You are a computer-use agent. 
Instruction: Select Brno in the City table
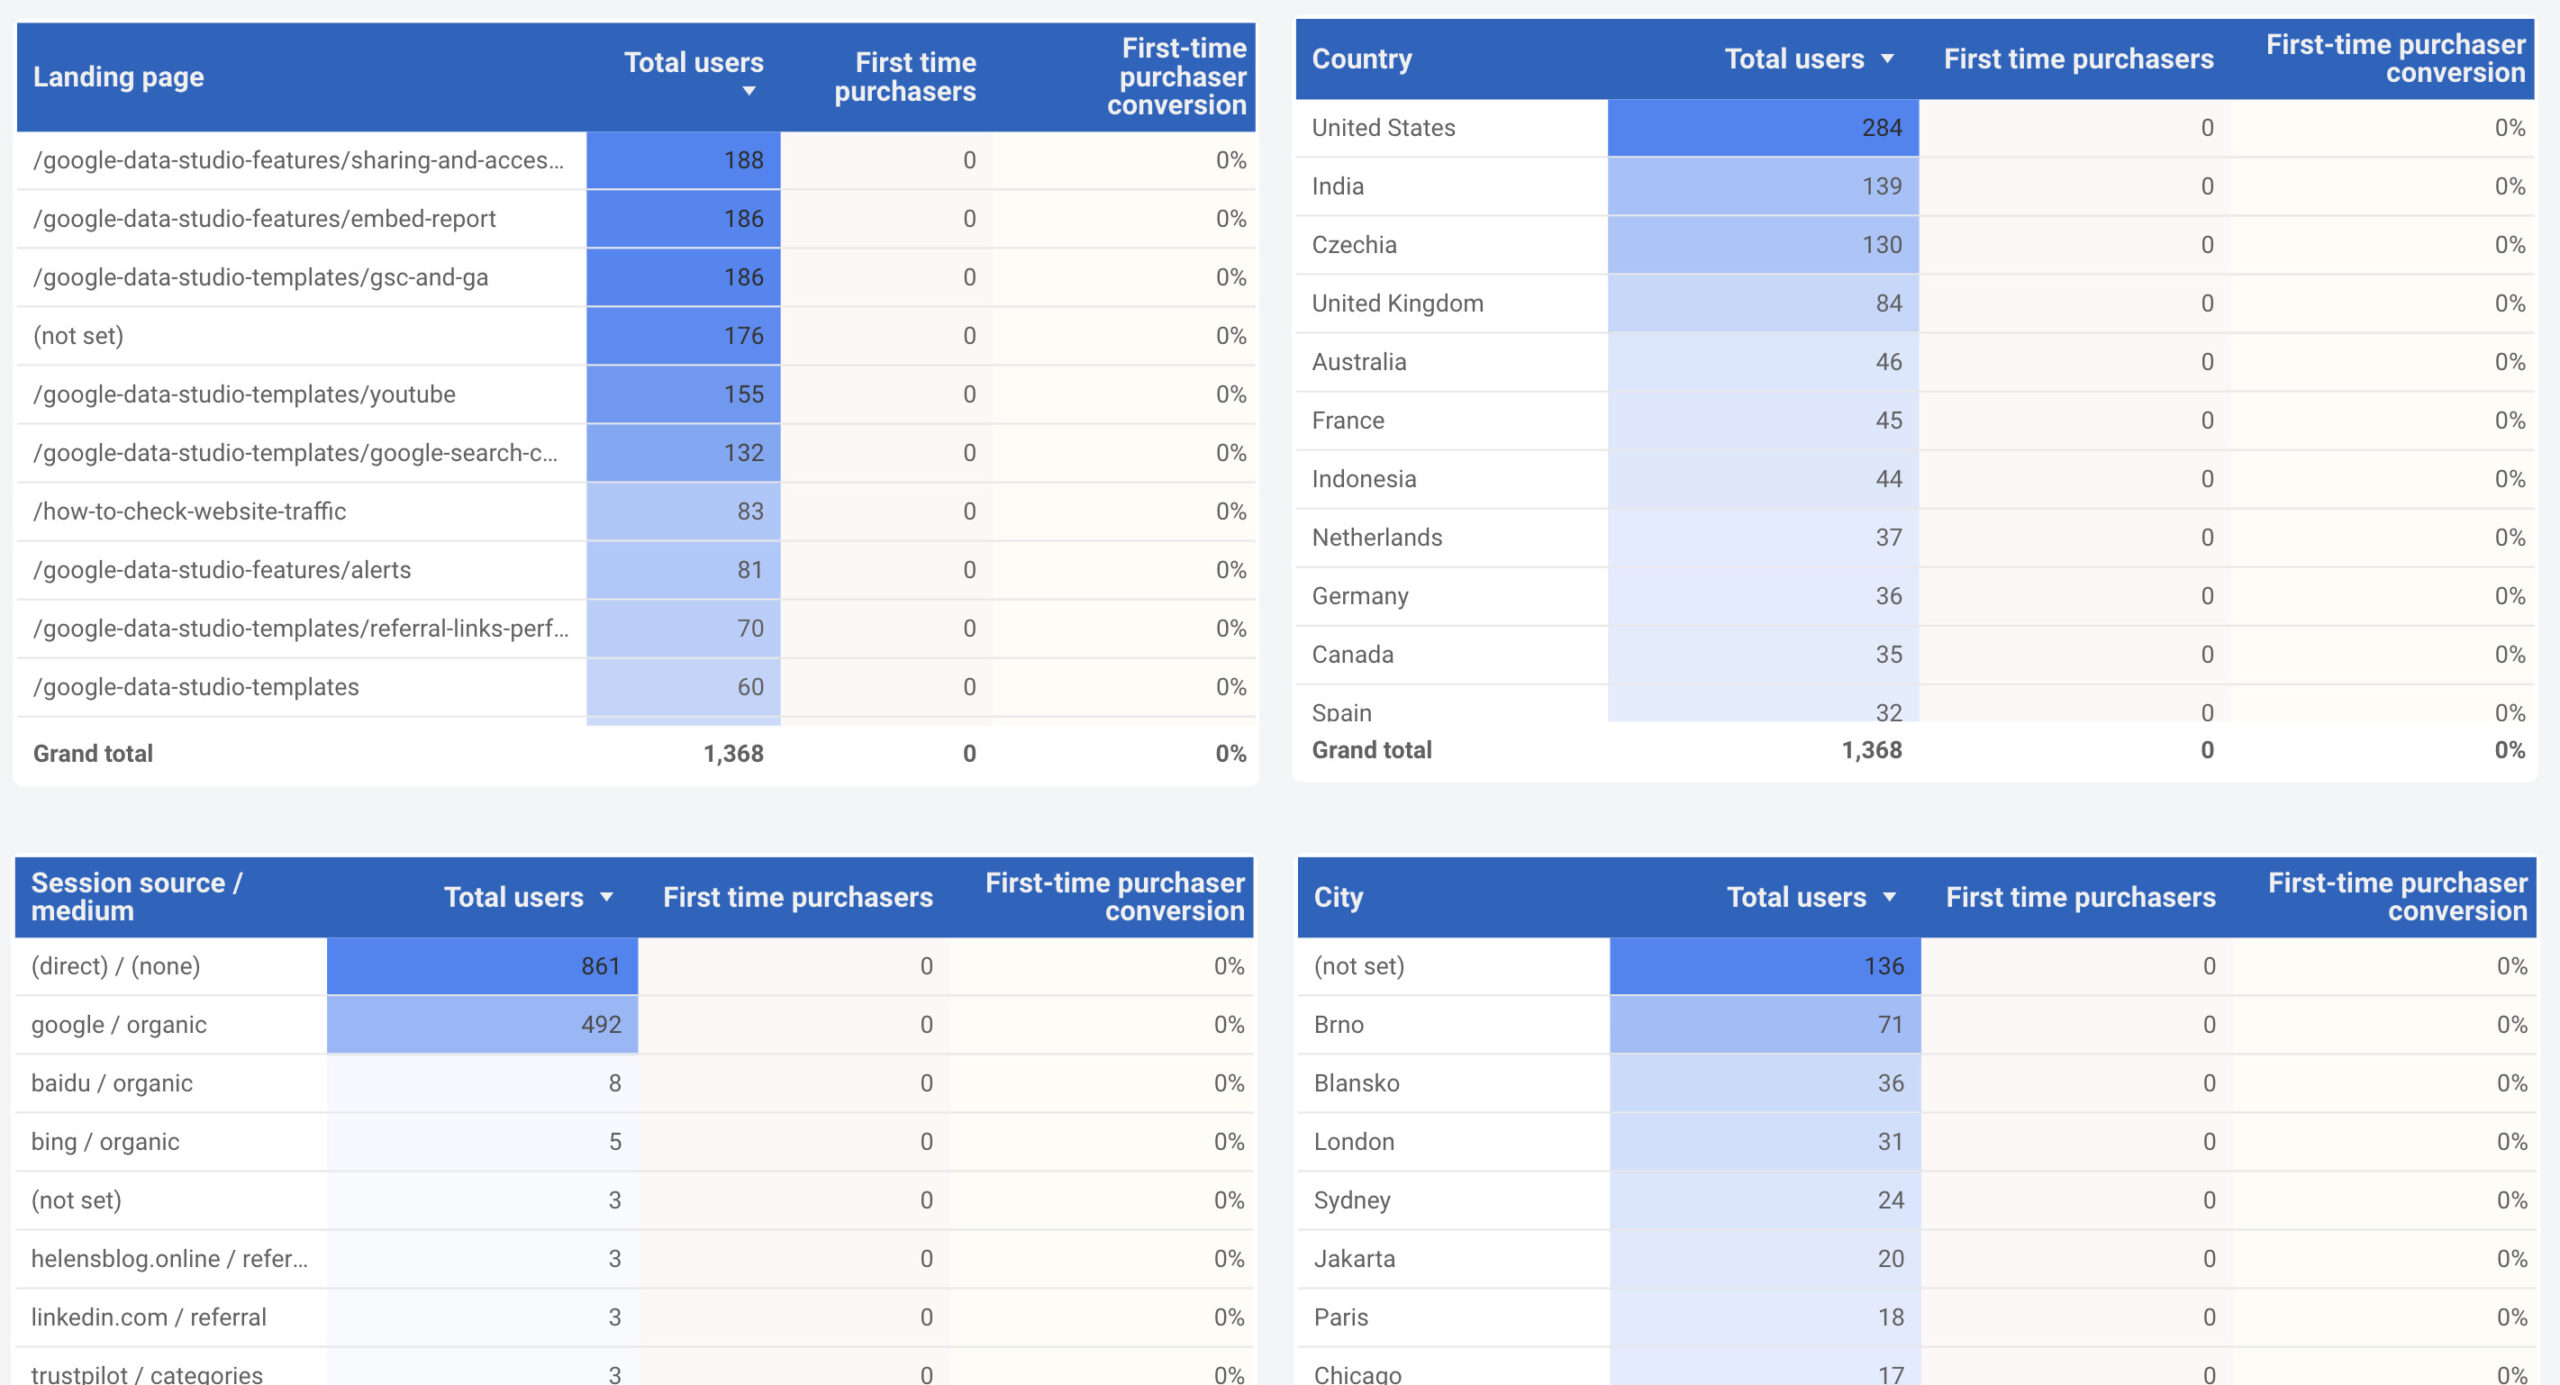[x=1338, y=1024]
